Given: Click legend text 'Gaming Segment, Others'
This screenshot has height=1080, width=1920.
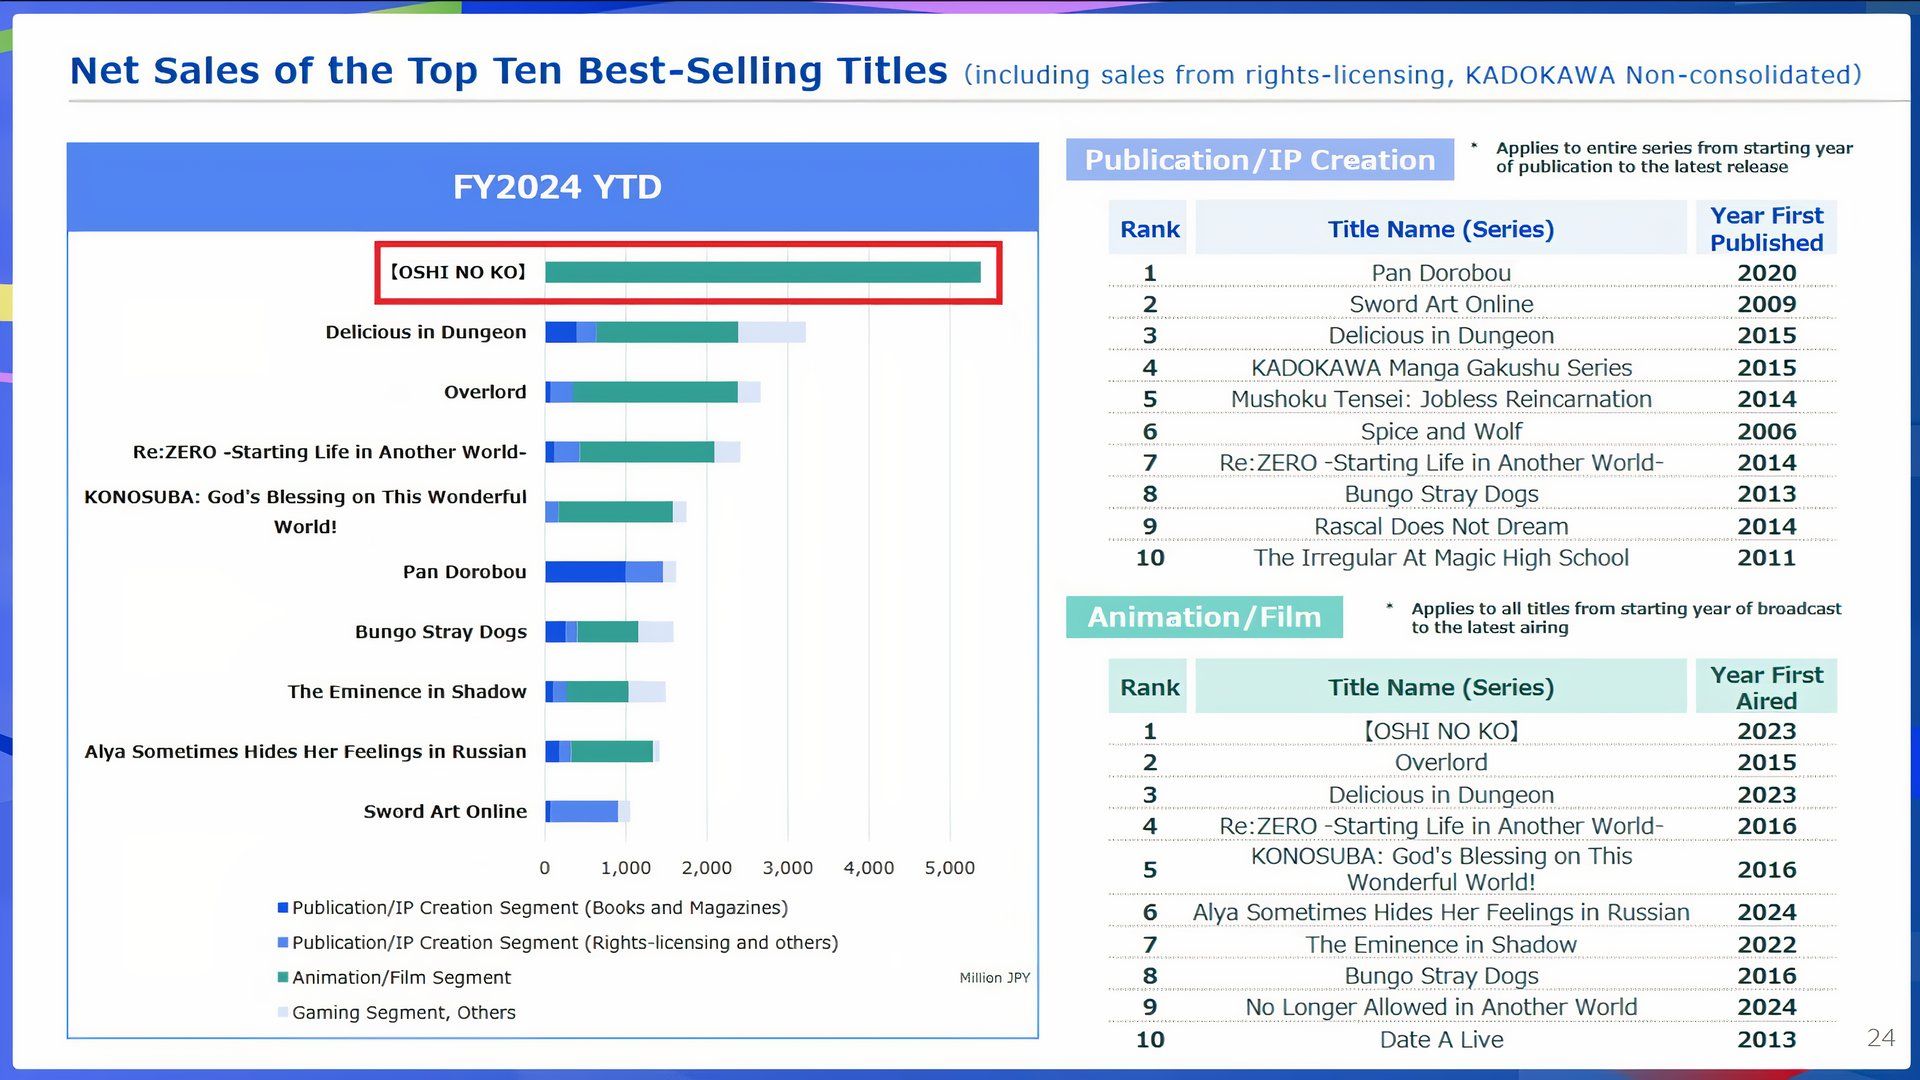Looking at the screenshot, I should 404,1013.
